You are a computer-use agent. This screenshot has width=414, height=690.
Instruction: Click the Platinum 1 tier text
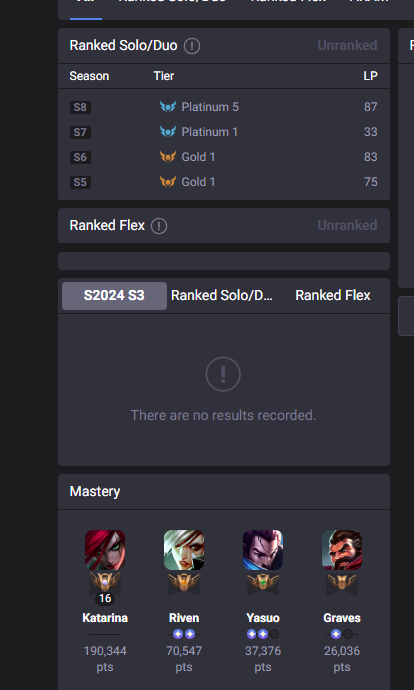[x=209, y=132]
